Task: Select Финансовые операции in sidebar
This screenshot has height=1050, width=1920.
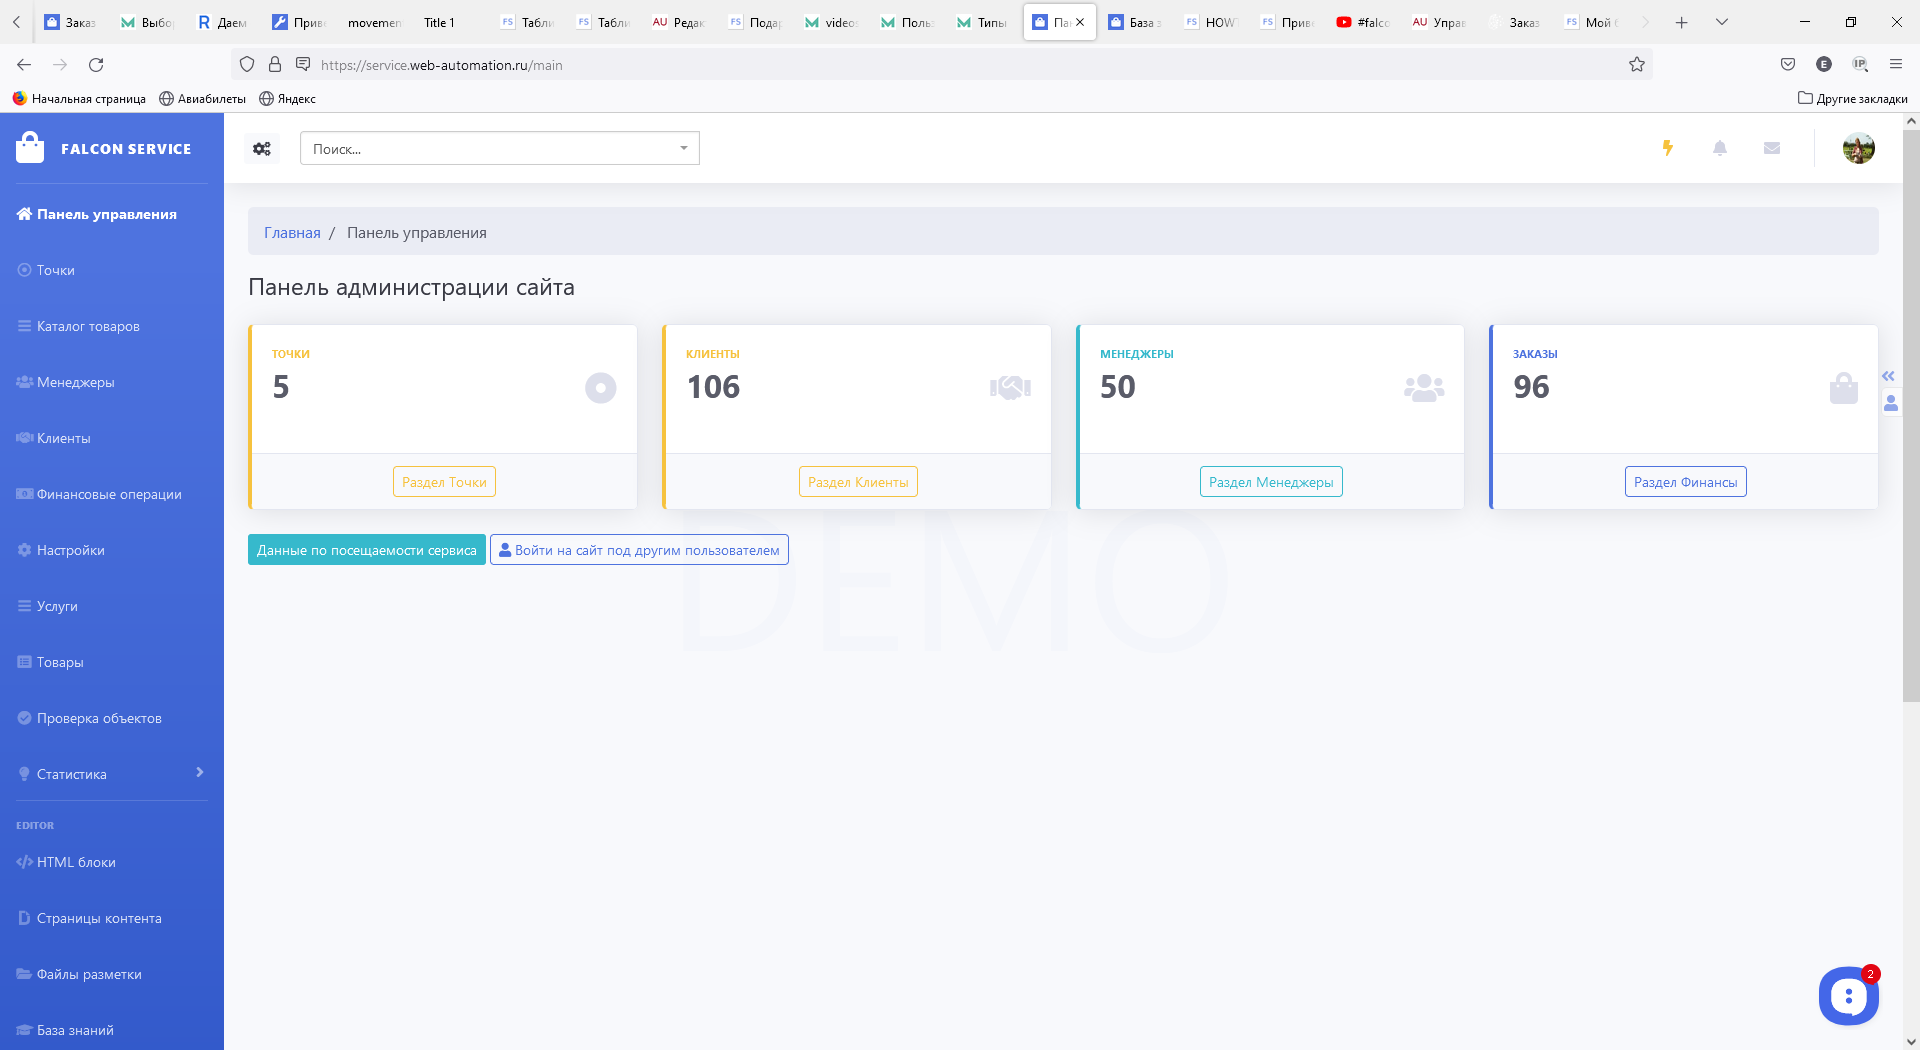Action: (109, 494)
